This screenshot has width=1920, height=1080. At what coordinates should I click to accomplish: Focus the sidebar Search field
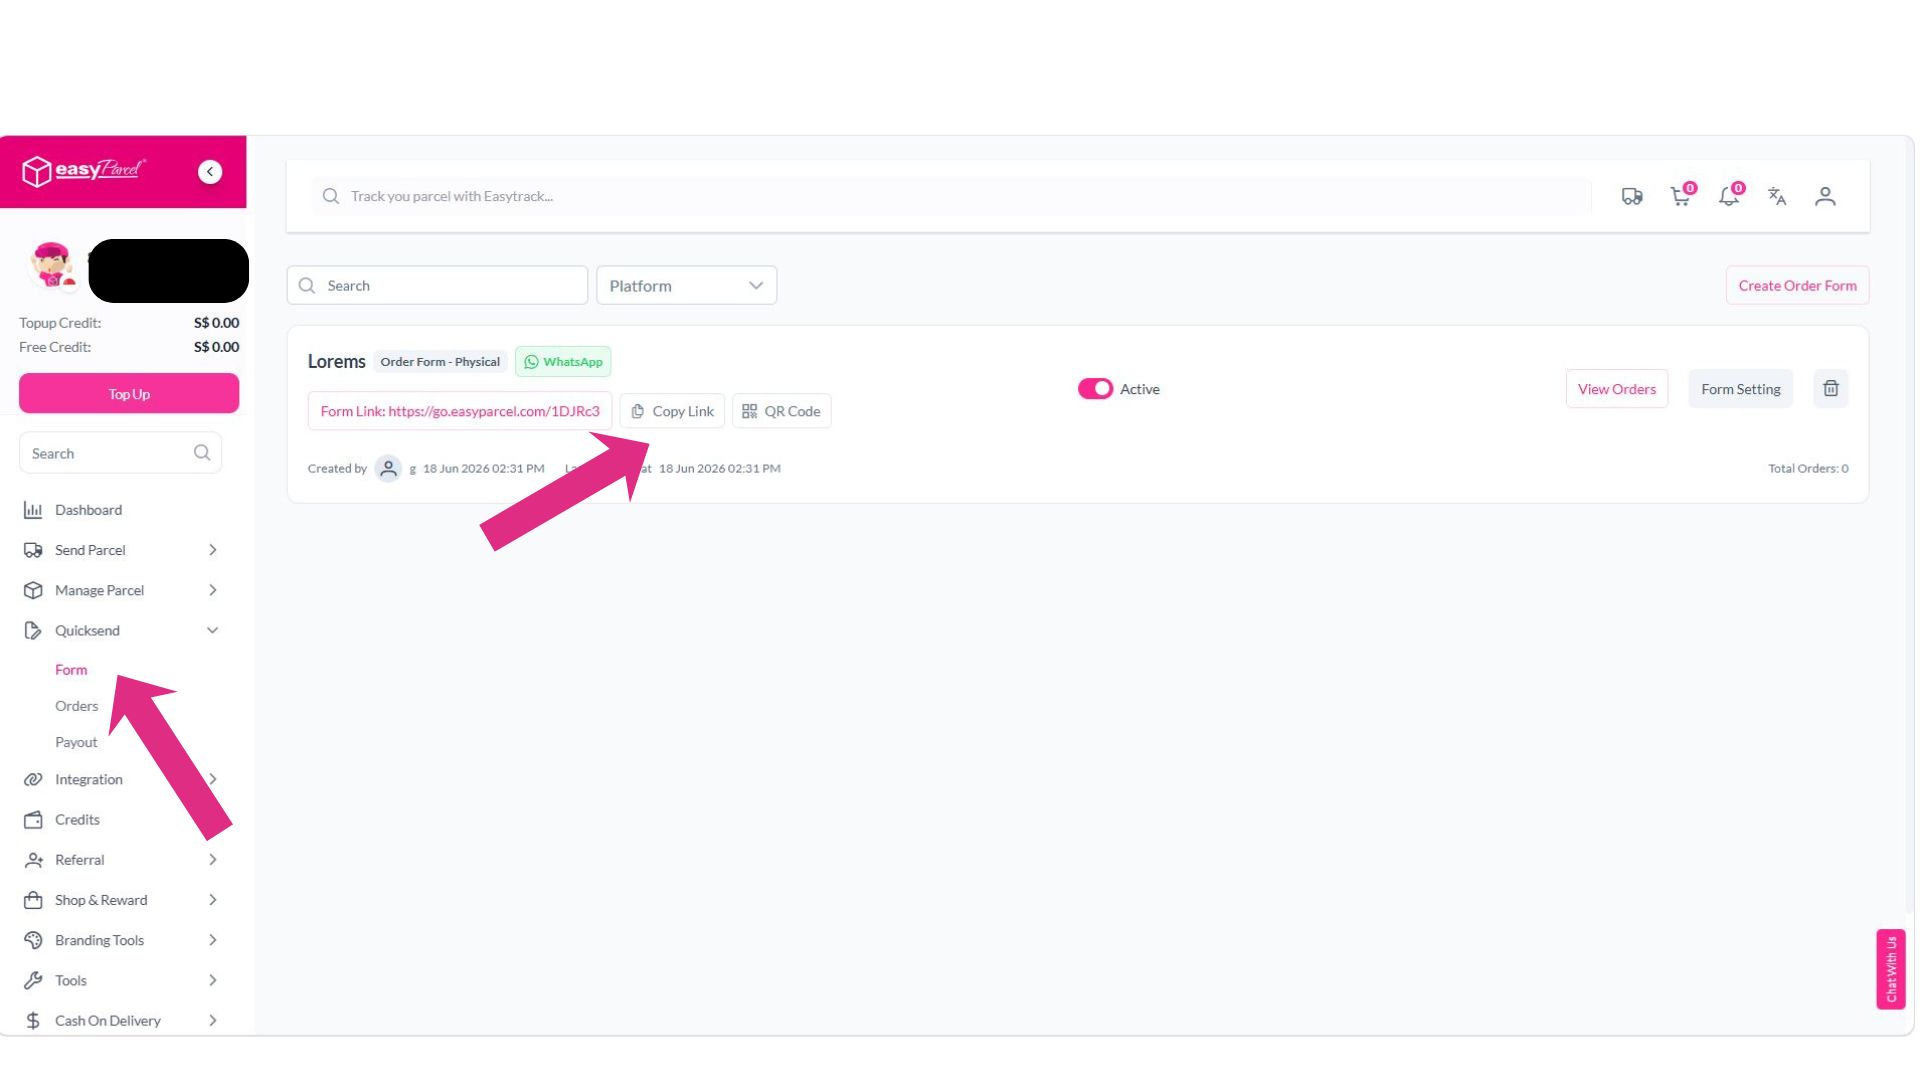120,453
